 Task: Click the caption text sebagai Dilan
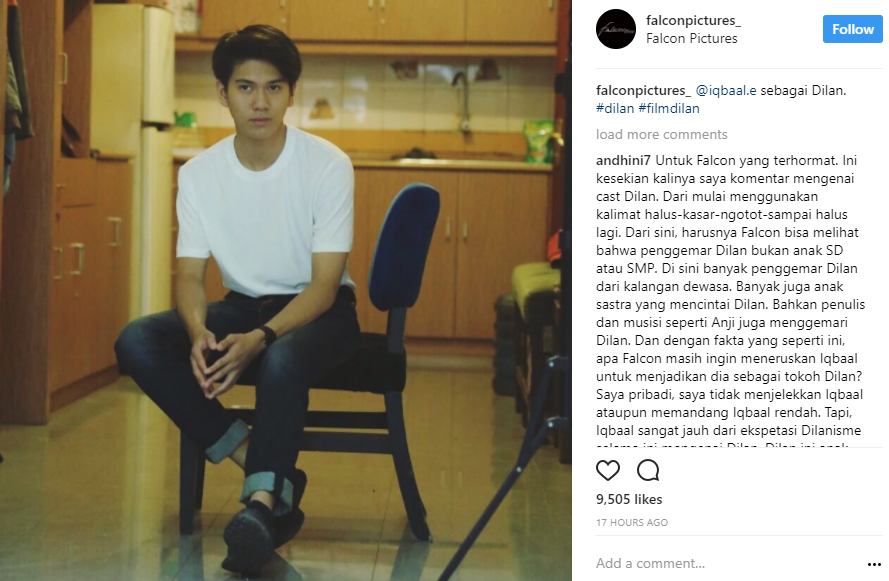click(803, 90)
